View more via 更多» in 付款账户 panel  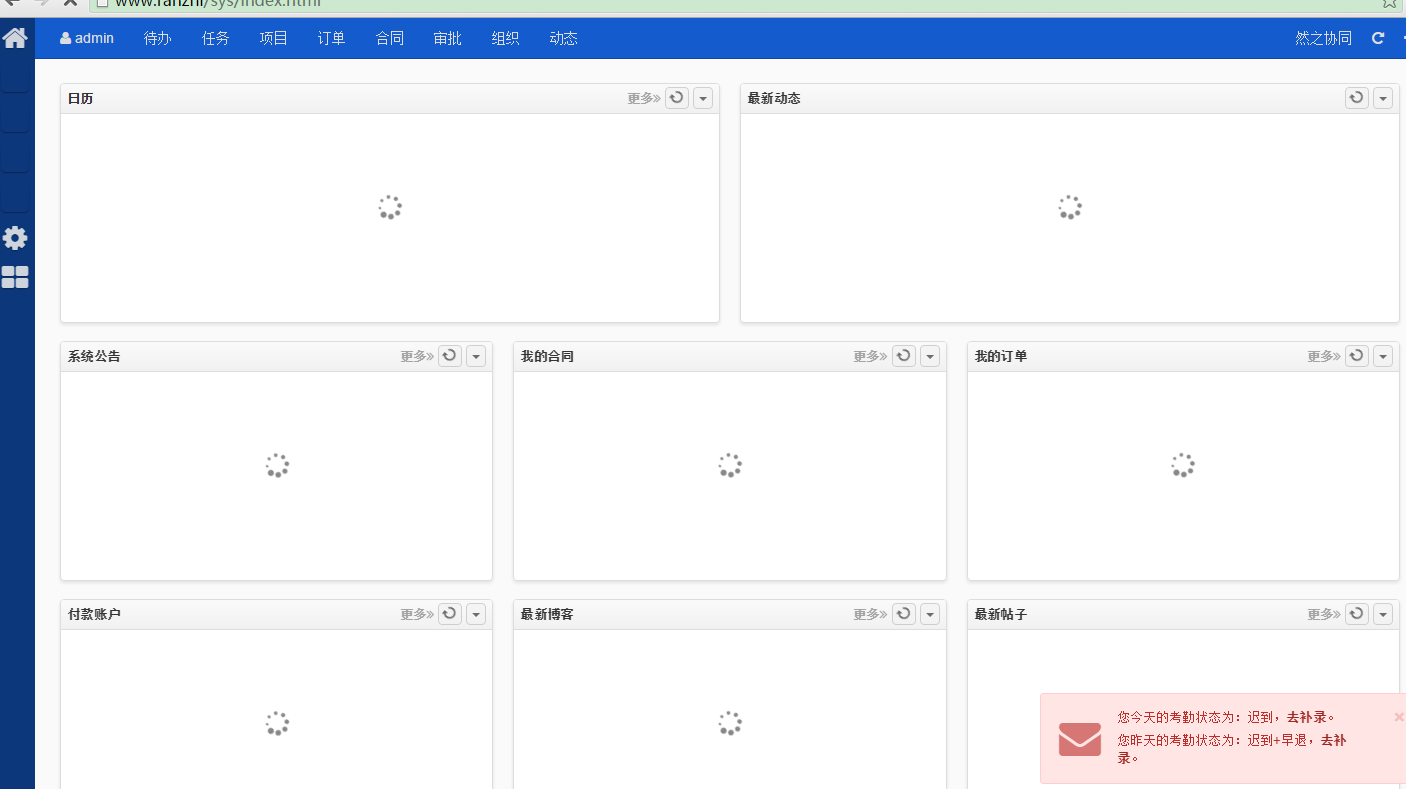point(417,614)
